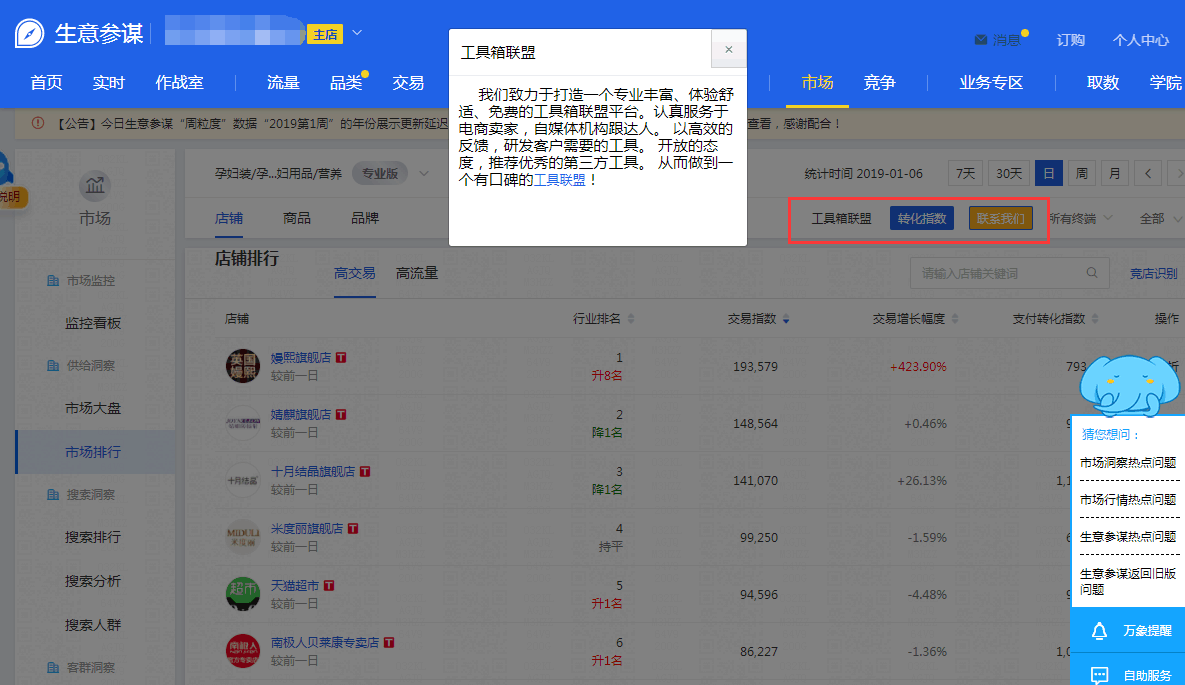Click the 转化指数 blue button
Image resolution: width=1185 pixels, height=685 pixels.
pos(922,219)
